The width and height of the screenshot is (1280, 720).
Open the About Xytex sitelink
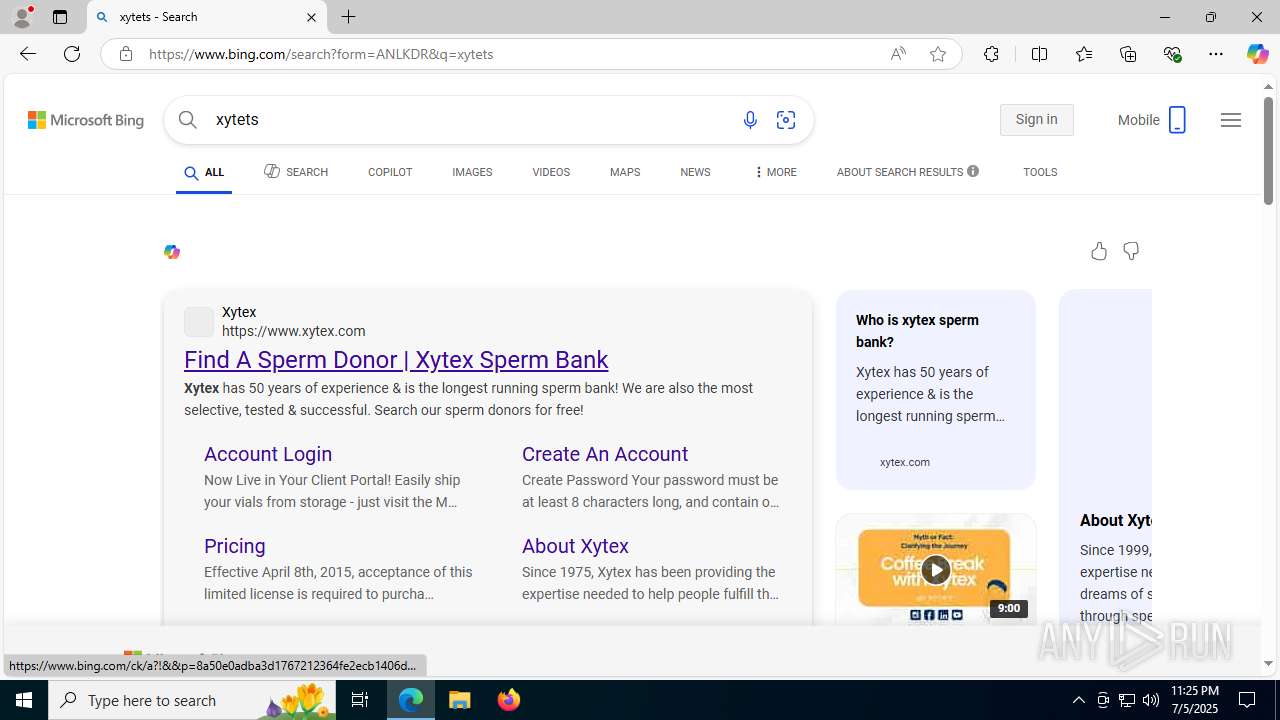click(575, 546)
